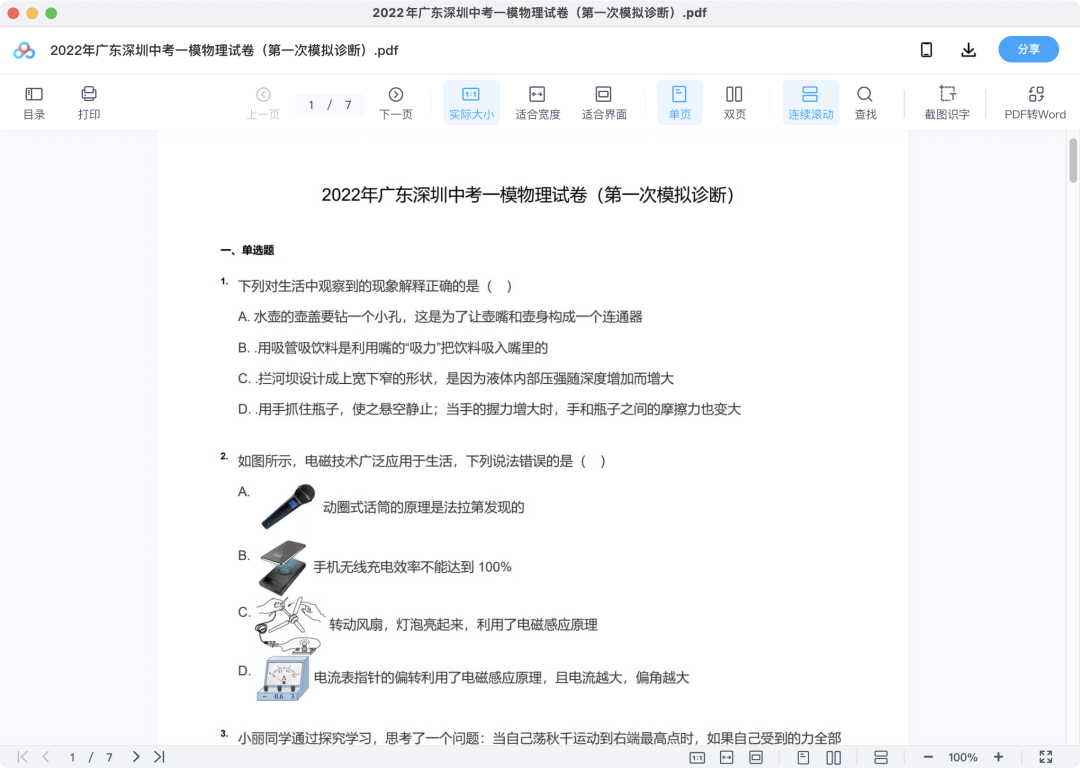
Task: Click single page icon in bottom bar
Action: click(803, 758)
